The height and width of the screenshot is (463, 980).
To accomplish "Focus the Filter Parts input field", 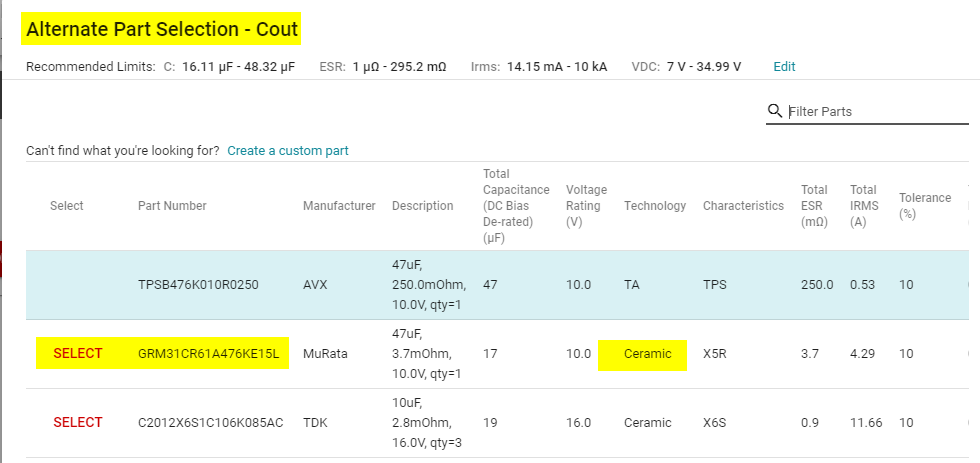I will [x=878, y=111].
